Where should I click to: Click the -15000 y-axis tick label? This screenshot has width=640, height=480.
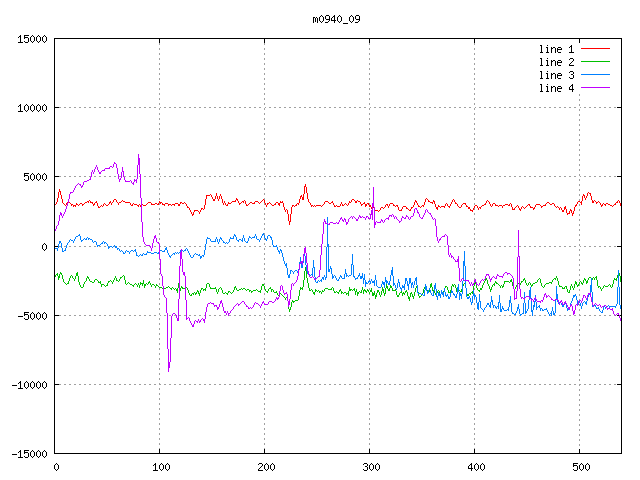point(29,453)
